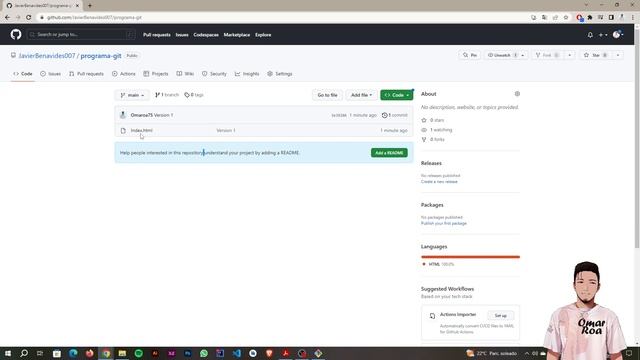View 1 watching link

[437, 130]
